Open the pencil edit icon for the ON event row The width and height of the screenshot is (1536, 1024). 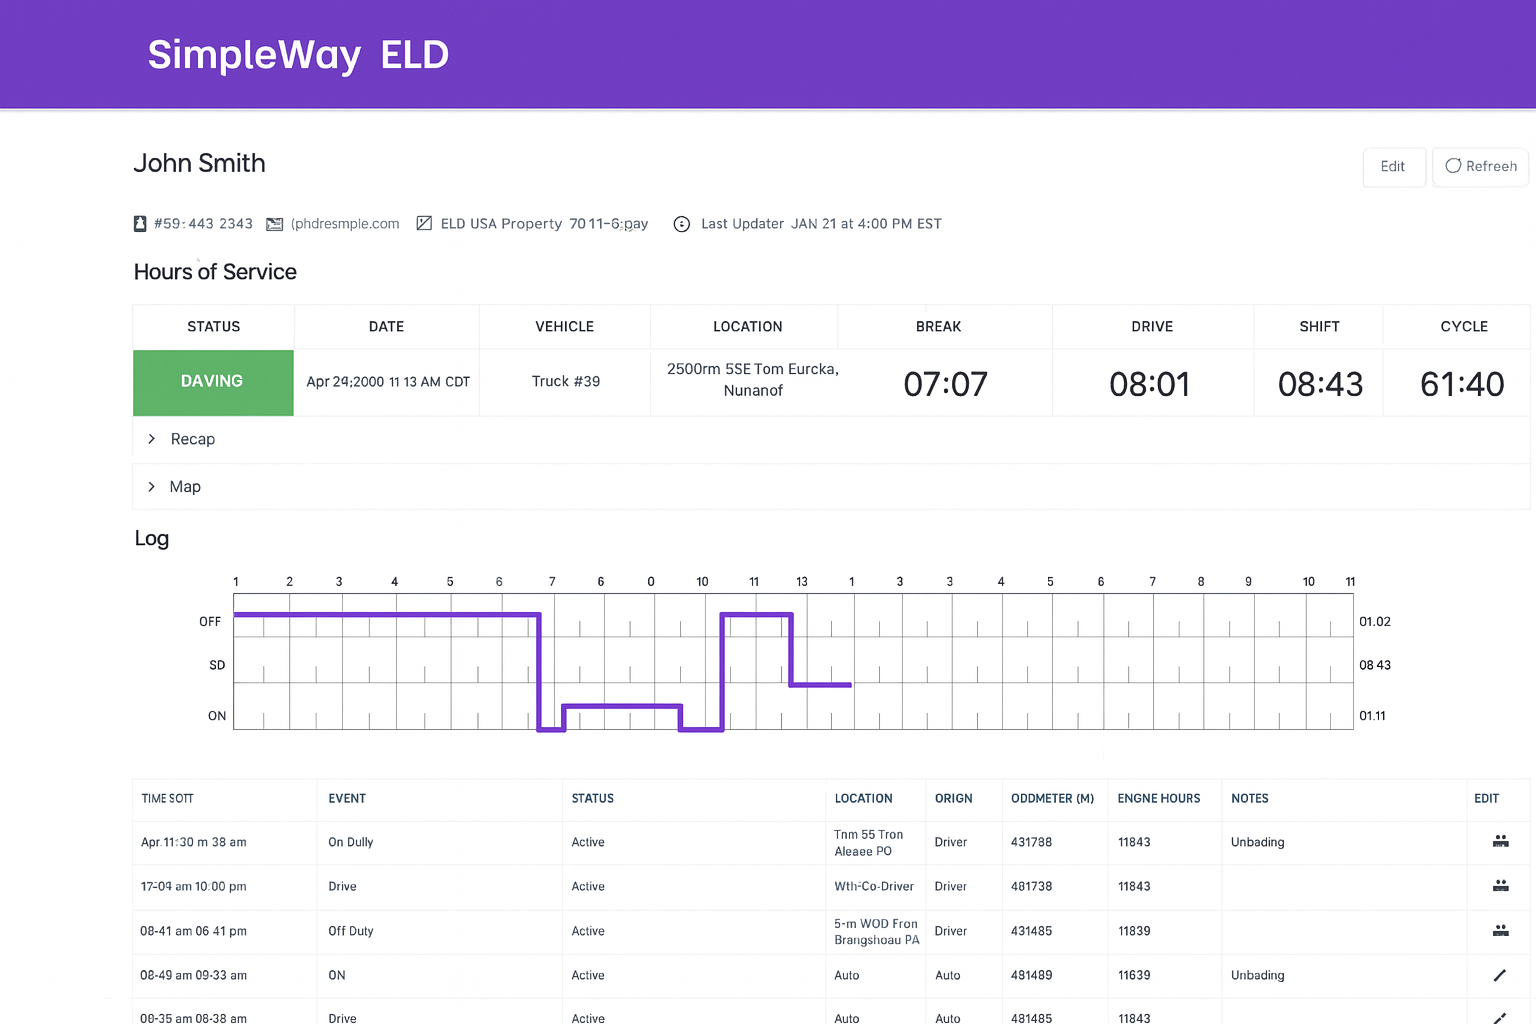coord(1500,975)
